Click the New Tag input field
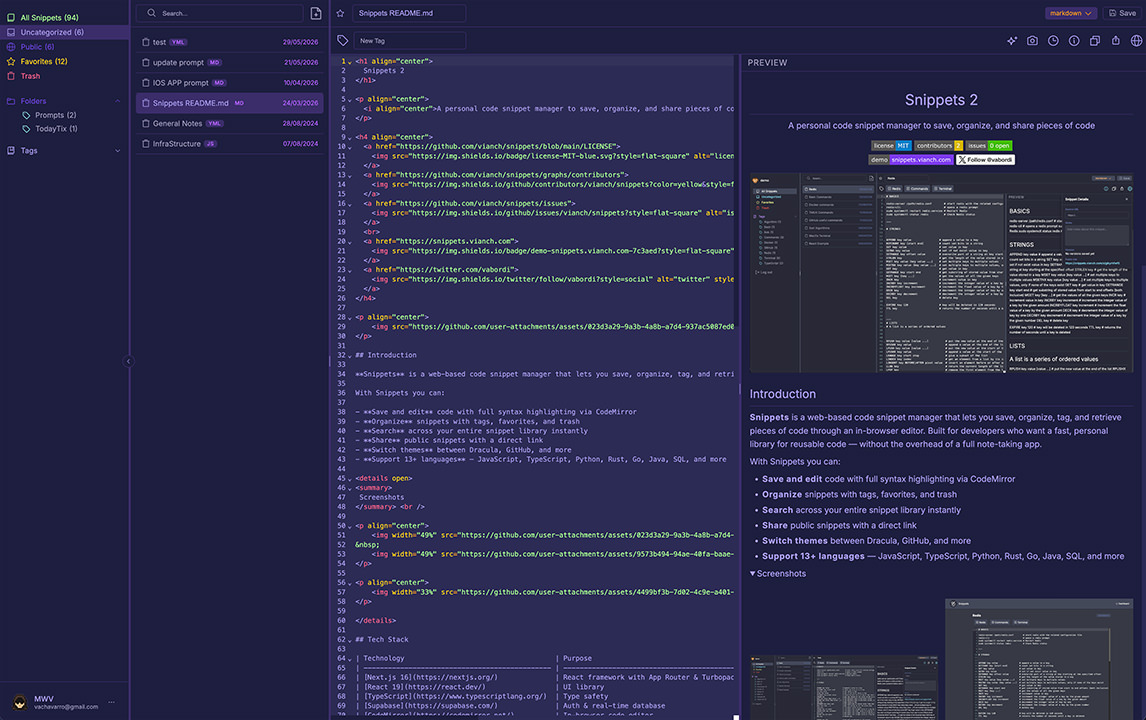 point(409,41)
